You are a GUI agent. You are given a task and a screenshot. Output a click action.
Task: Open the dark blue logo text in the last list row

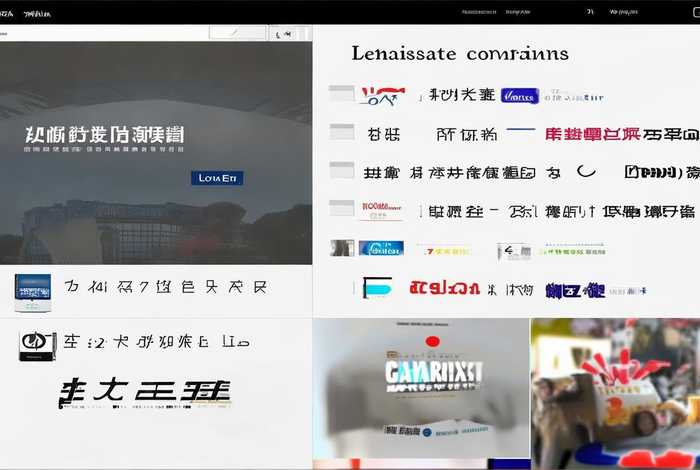(x=575, y=290)
